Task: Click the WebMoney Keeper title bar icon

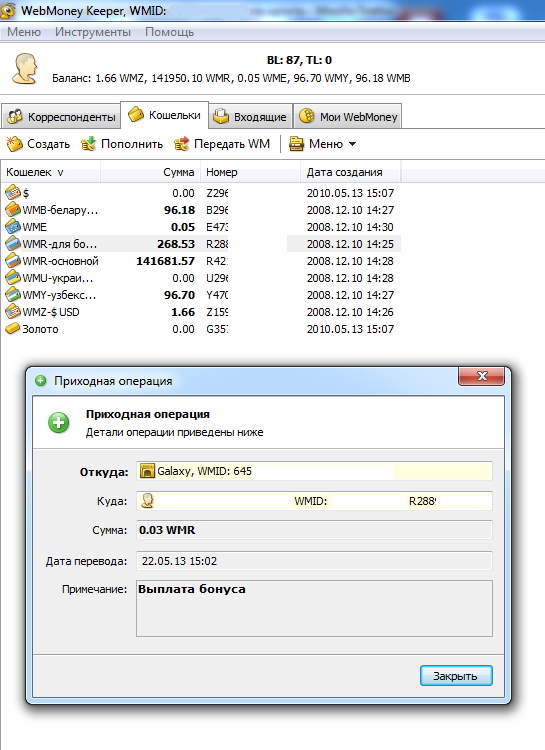Action: tap(7, 10)
